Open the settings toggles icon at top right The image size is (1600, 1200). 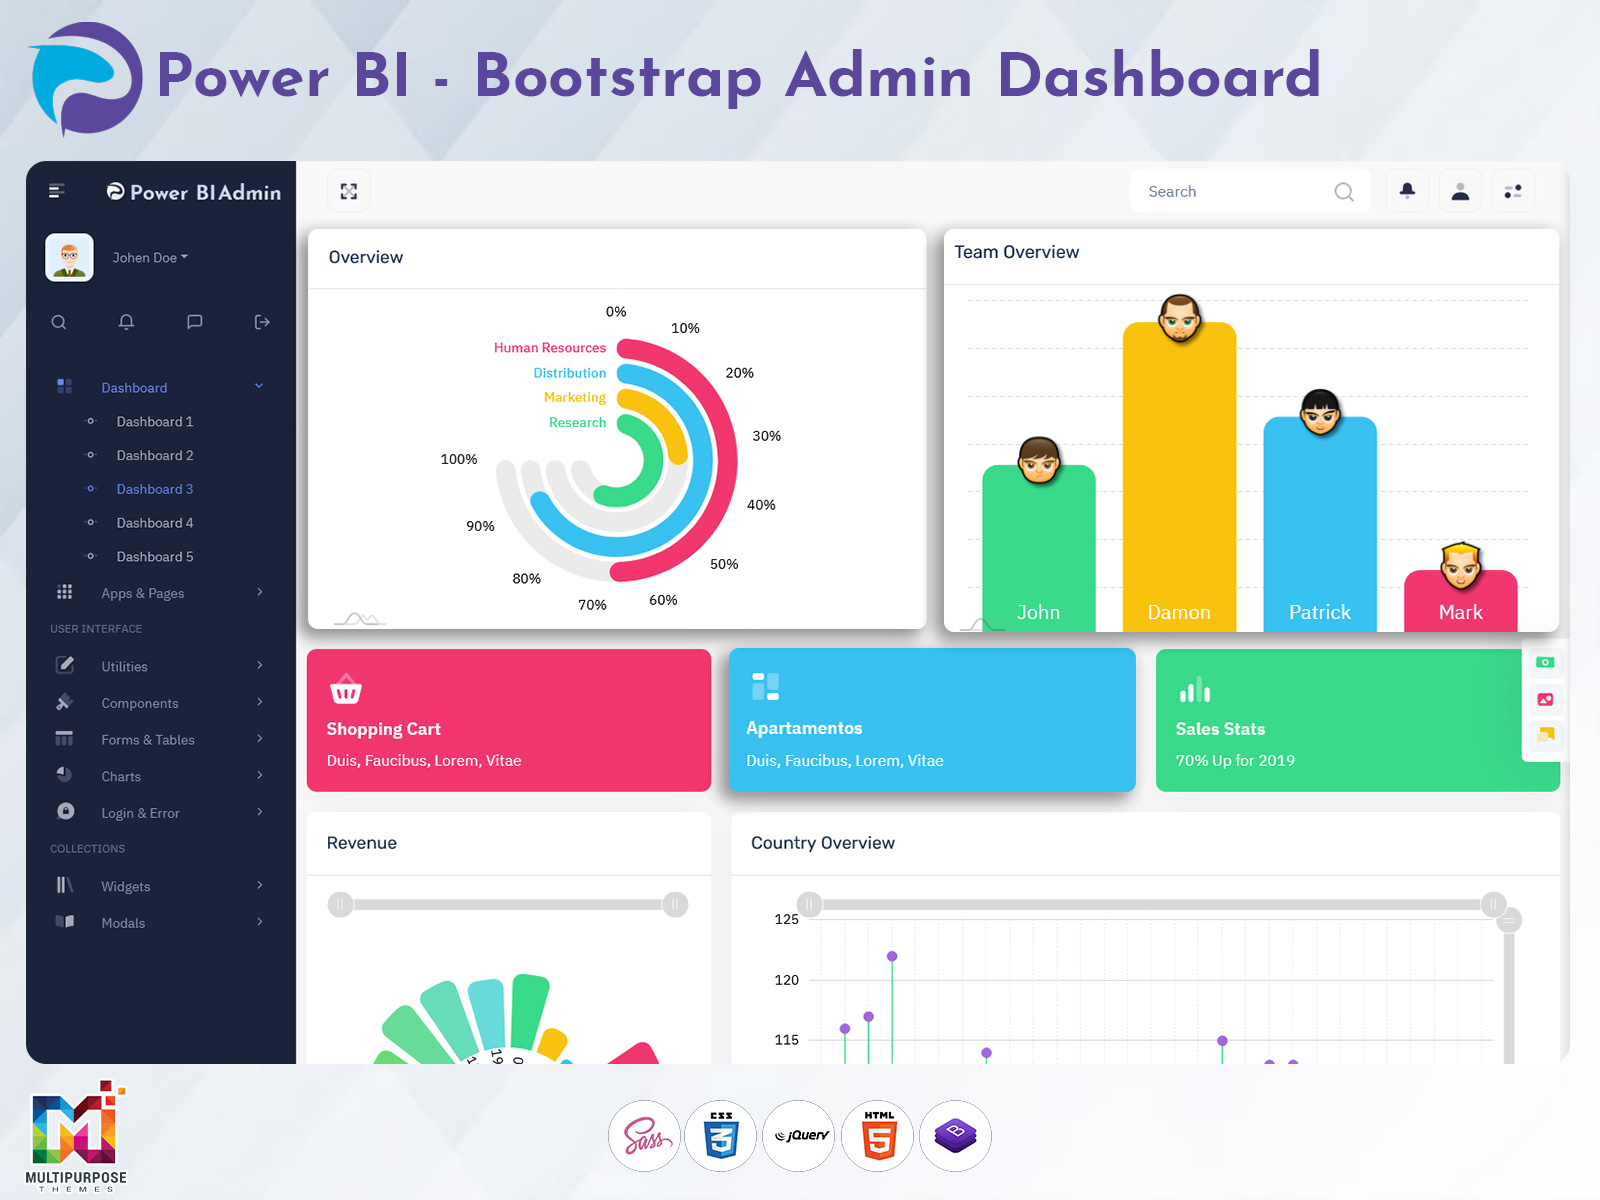(1513, 190)
